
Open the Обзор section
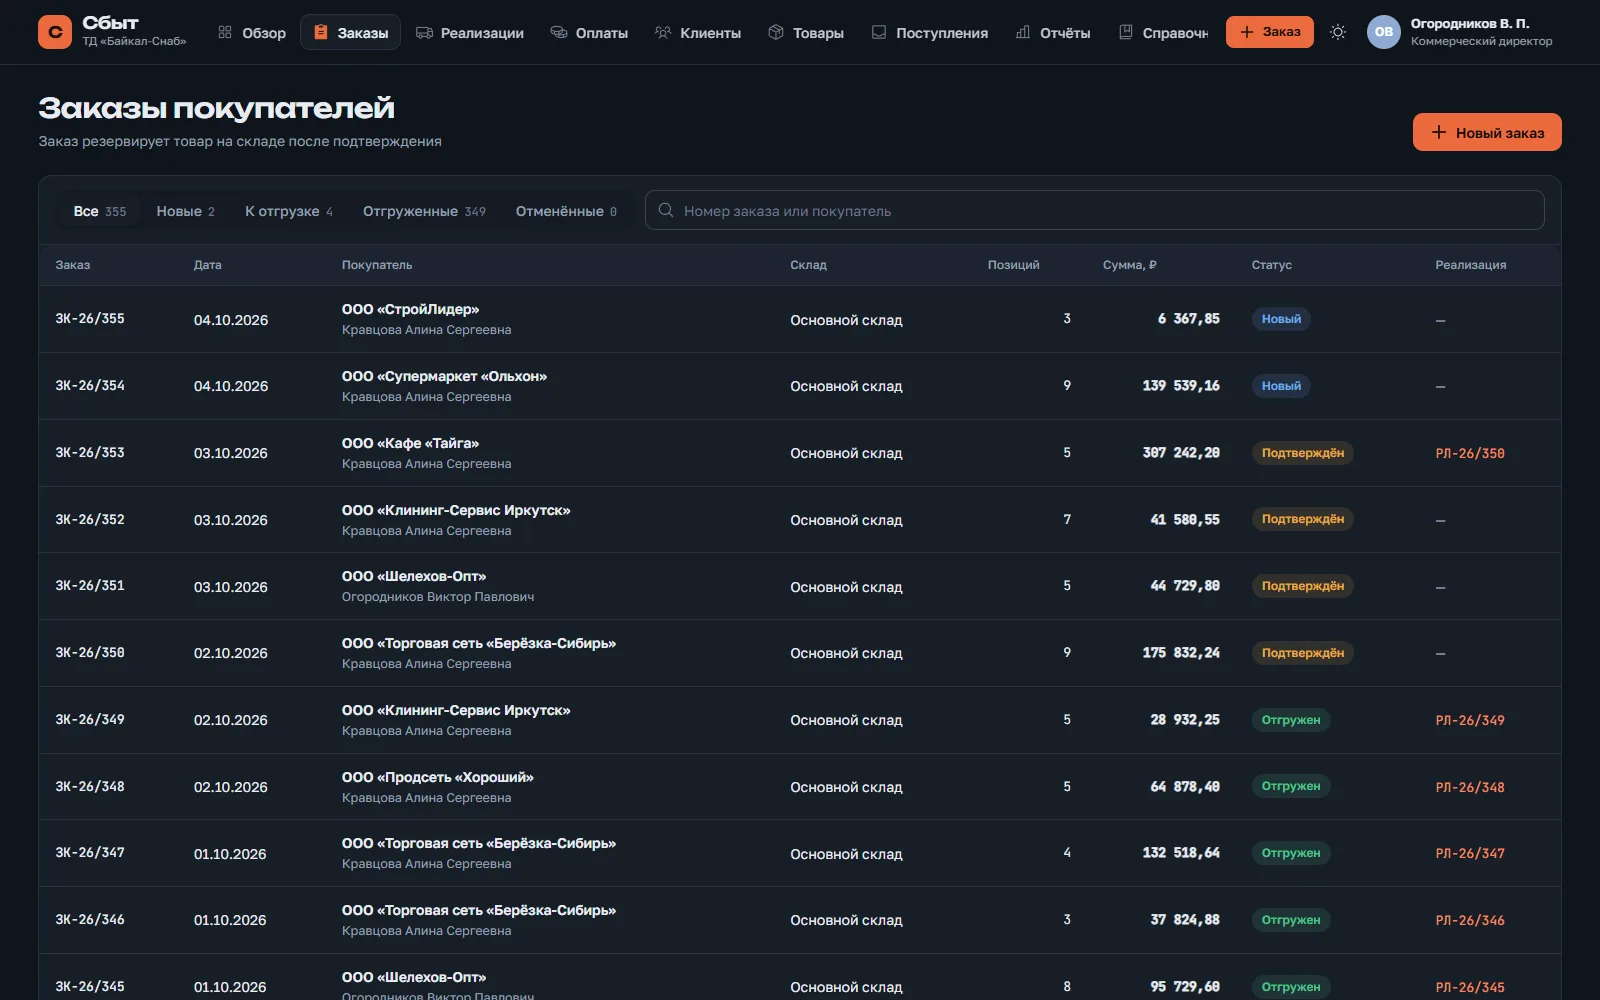252,33
